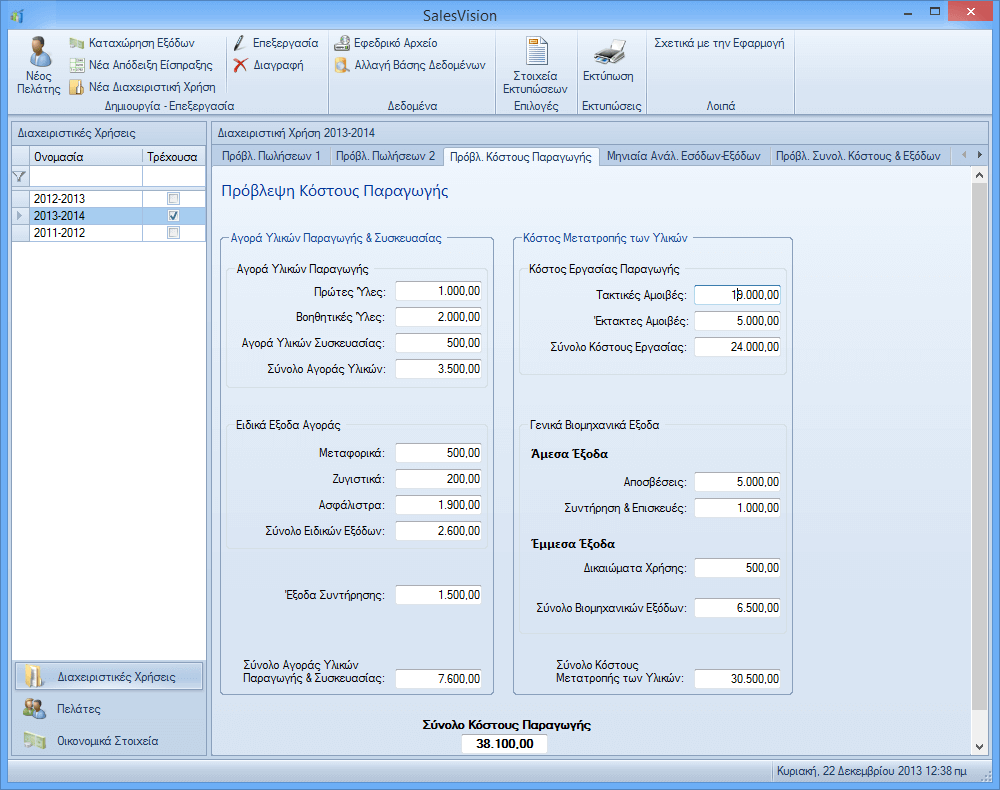This screenshot has height=790, width=1000.
Task: Open Καταχώρηση Εξόδων from the ribbon
Action: coord(78,44)
